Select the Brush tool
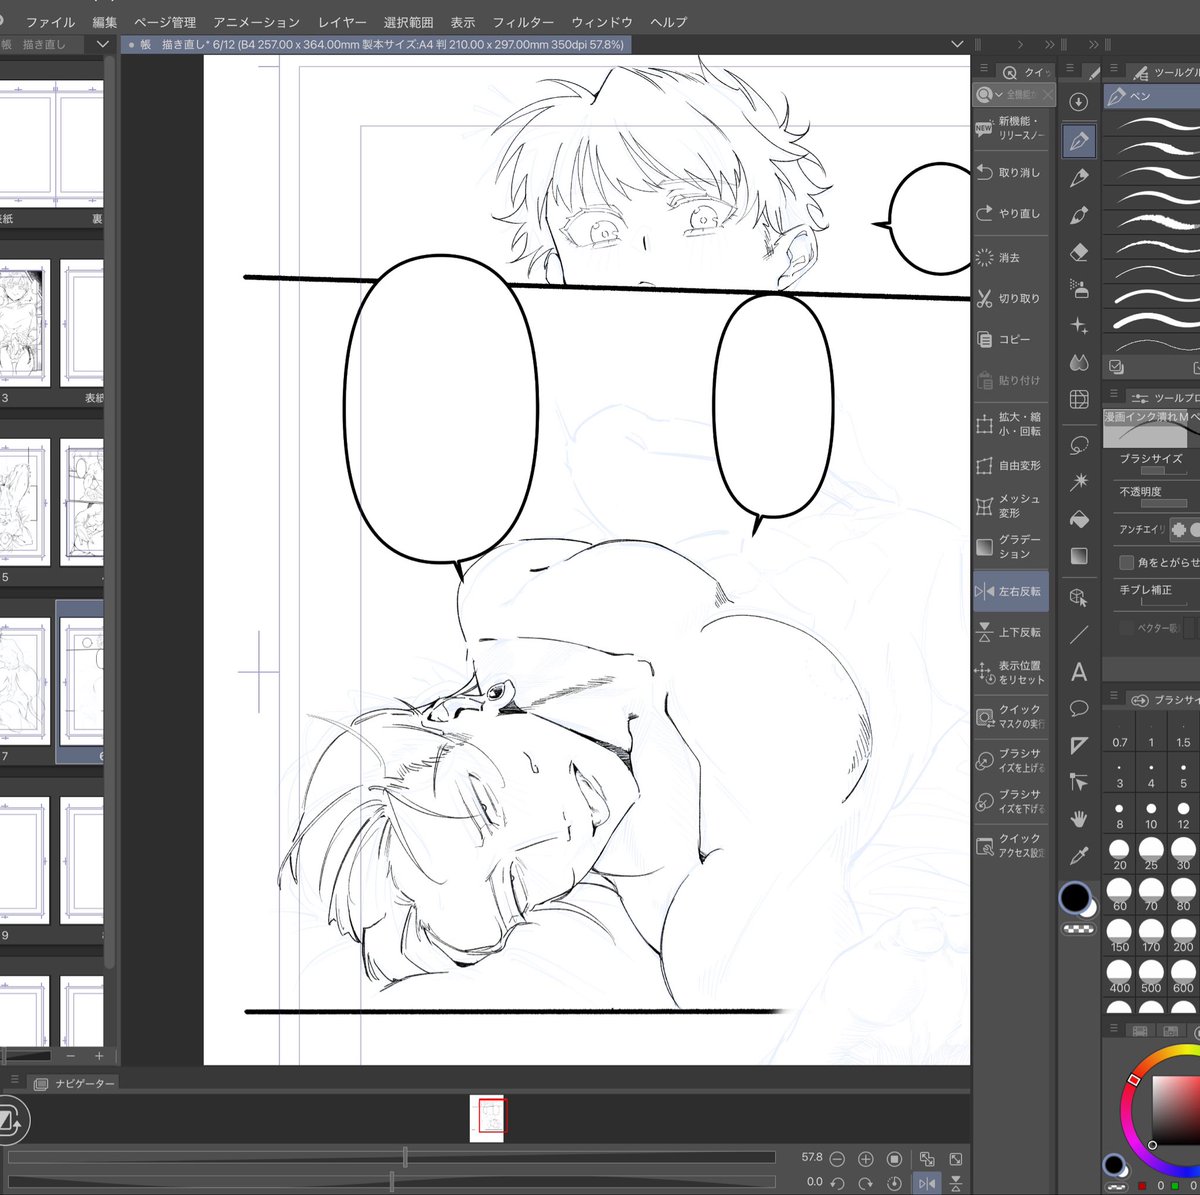 pyautogui.click(x=1079, y=215)
